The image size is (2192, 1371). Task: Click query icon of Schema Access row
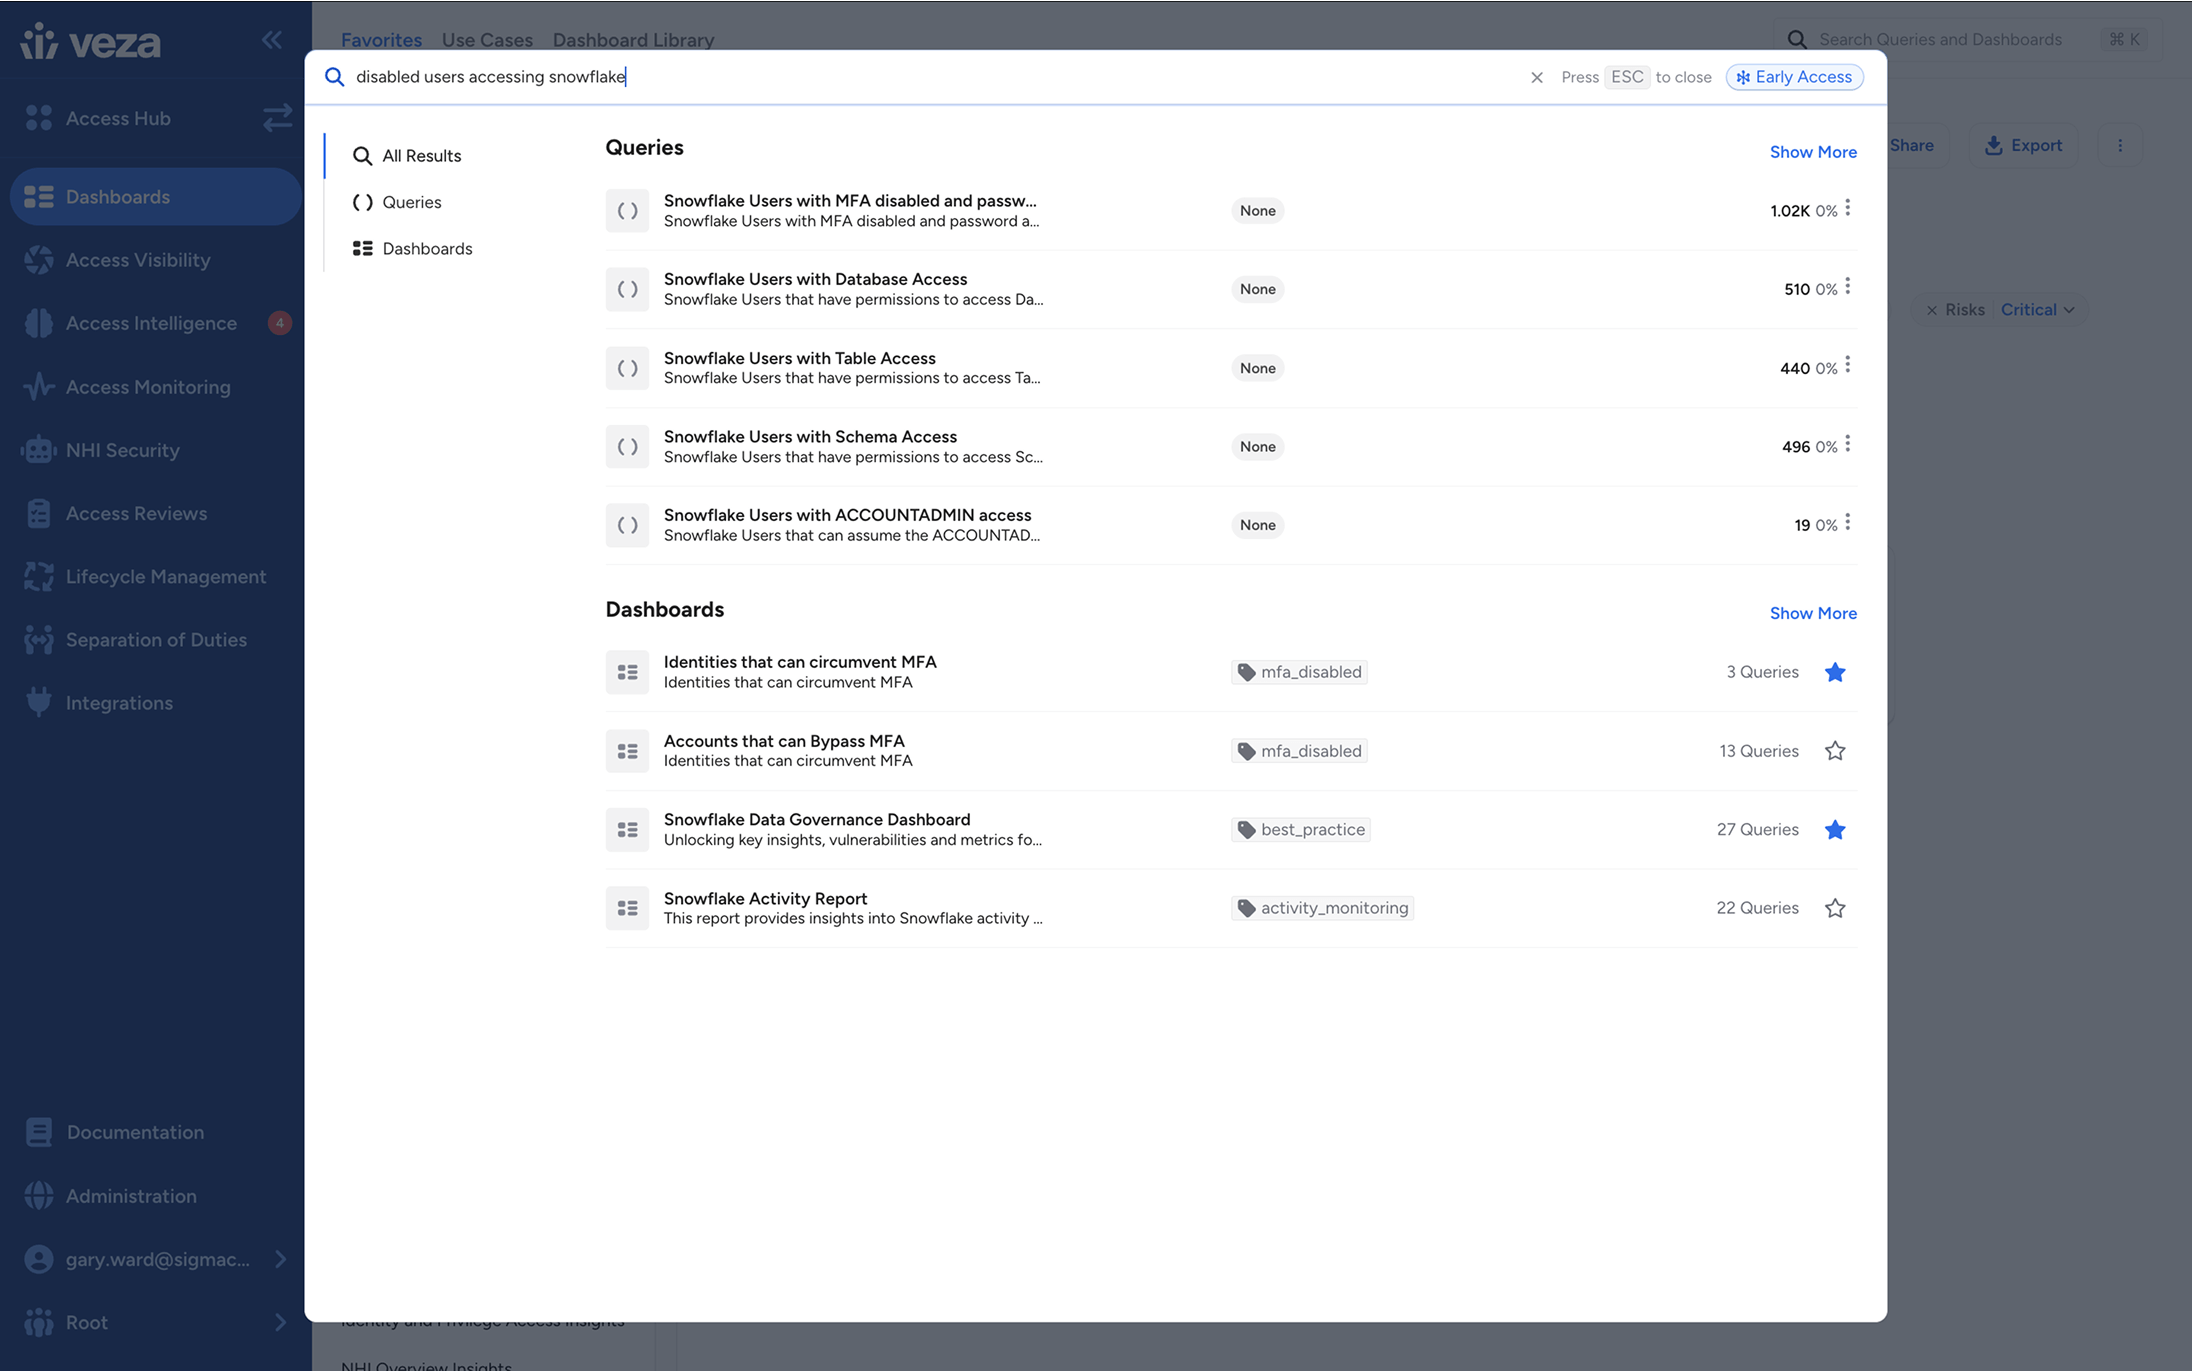[627, 447]
